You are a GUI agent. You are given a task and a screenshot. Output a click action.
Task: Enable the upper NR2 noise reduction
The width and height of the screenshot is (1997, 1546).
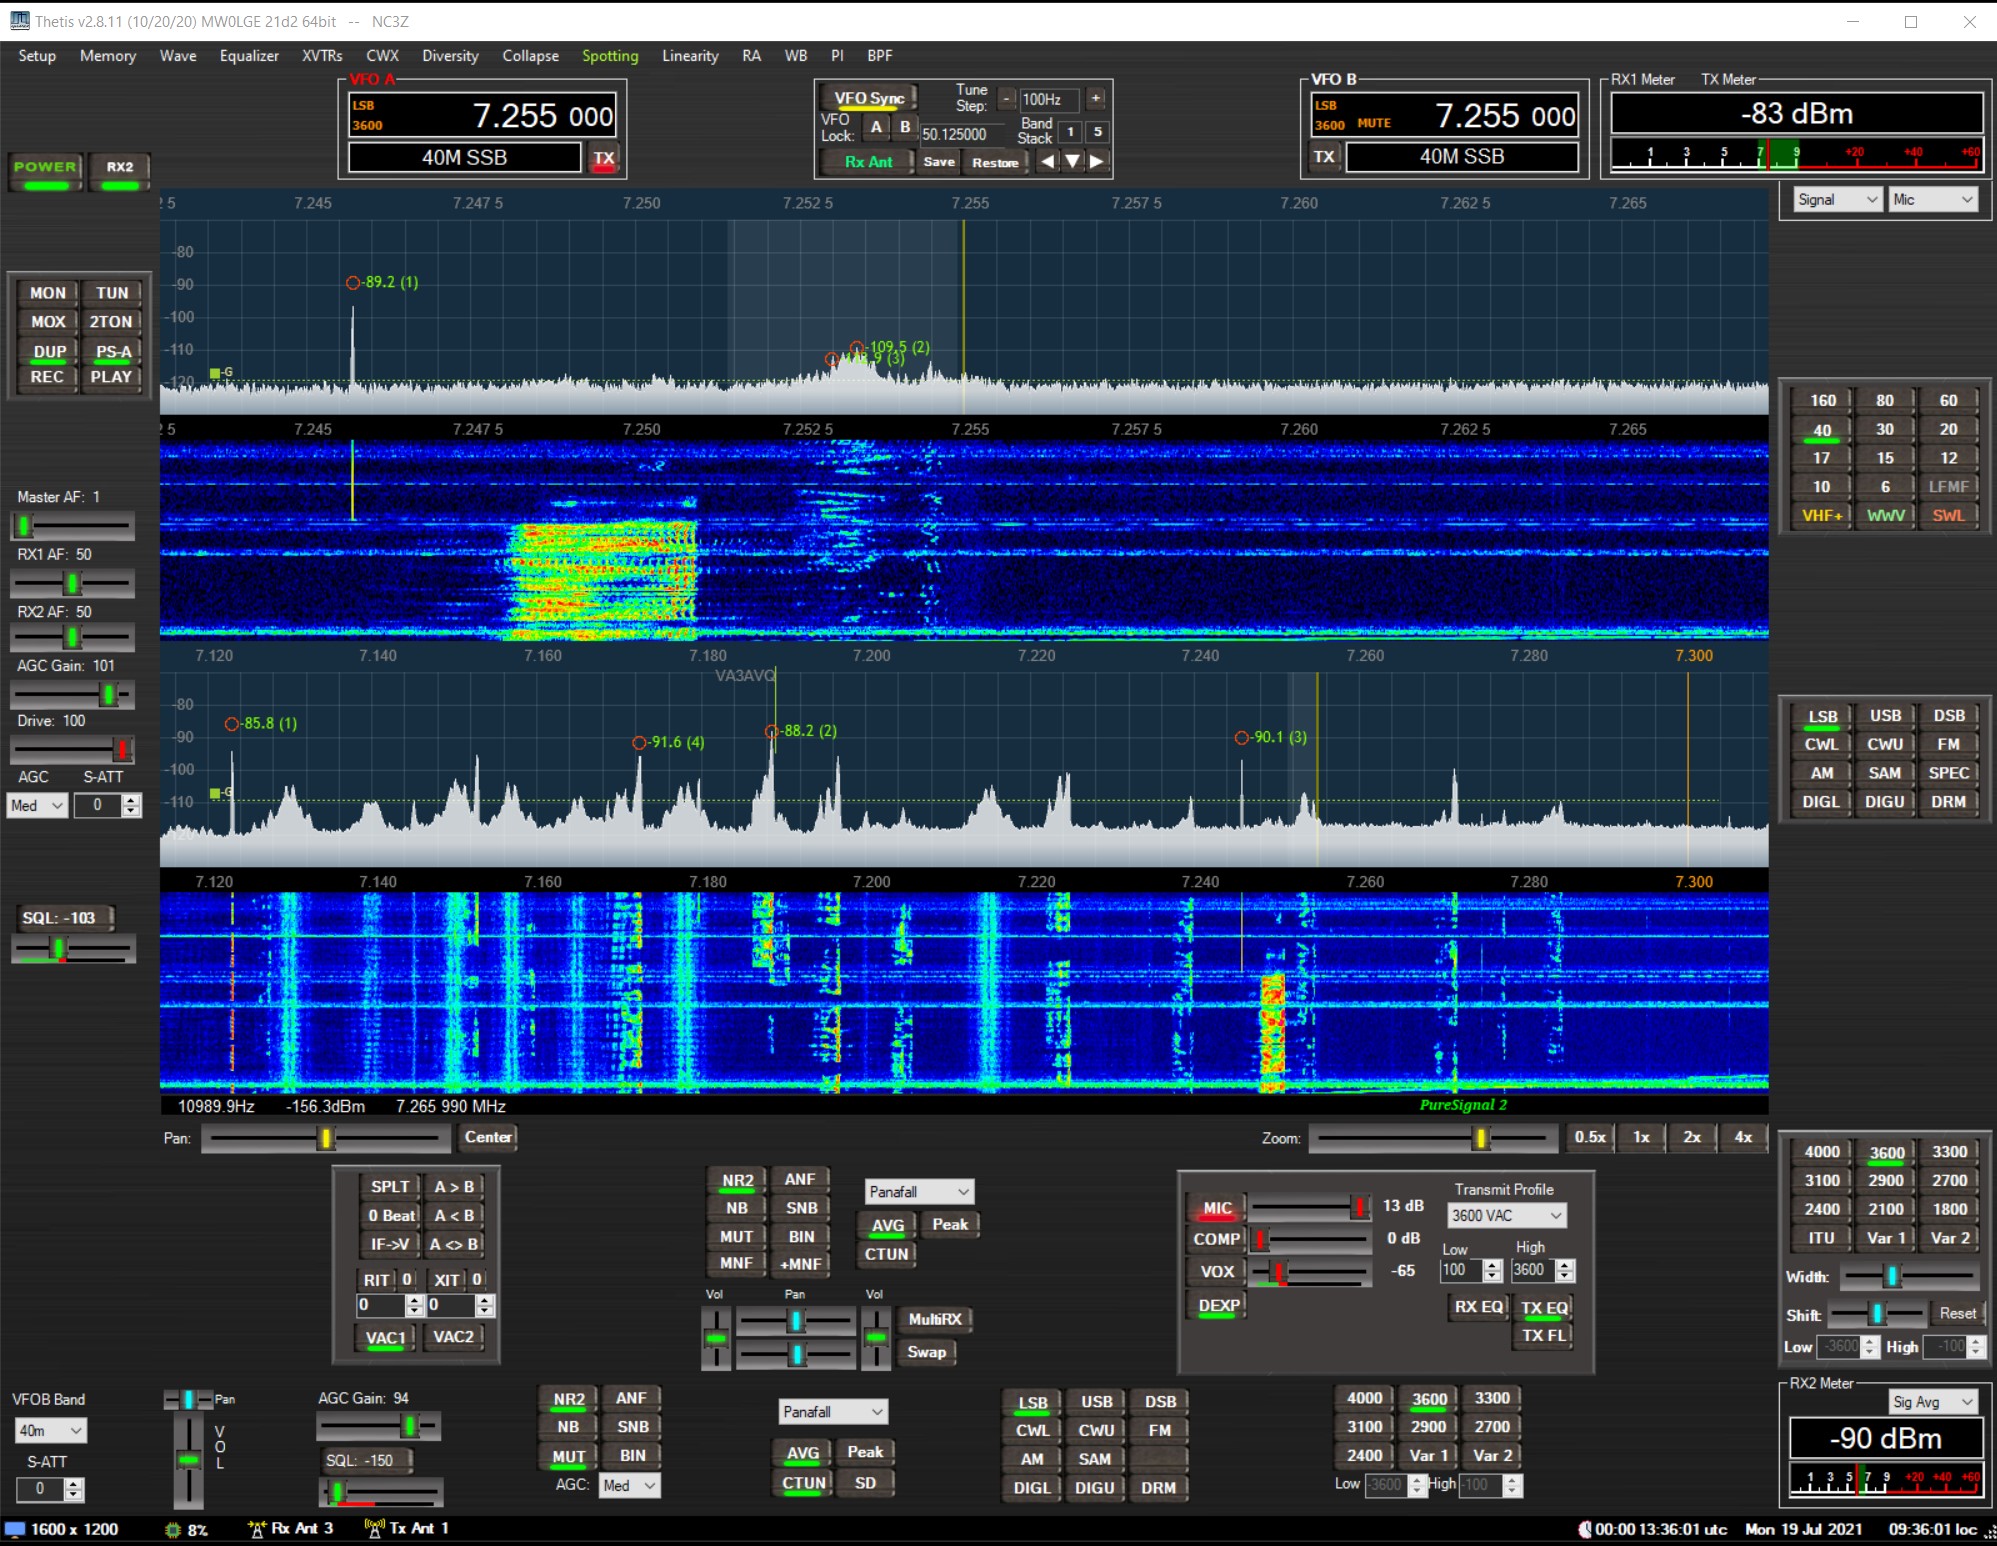[x=737, y=1181]
